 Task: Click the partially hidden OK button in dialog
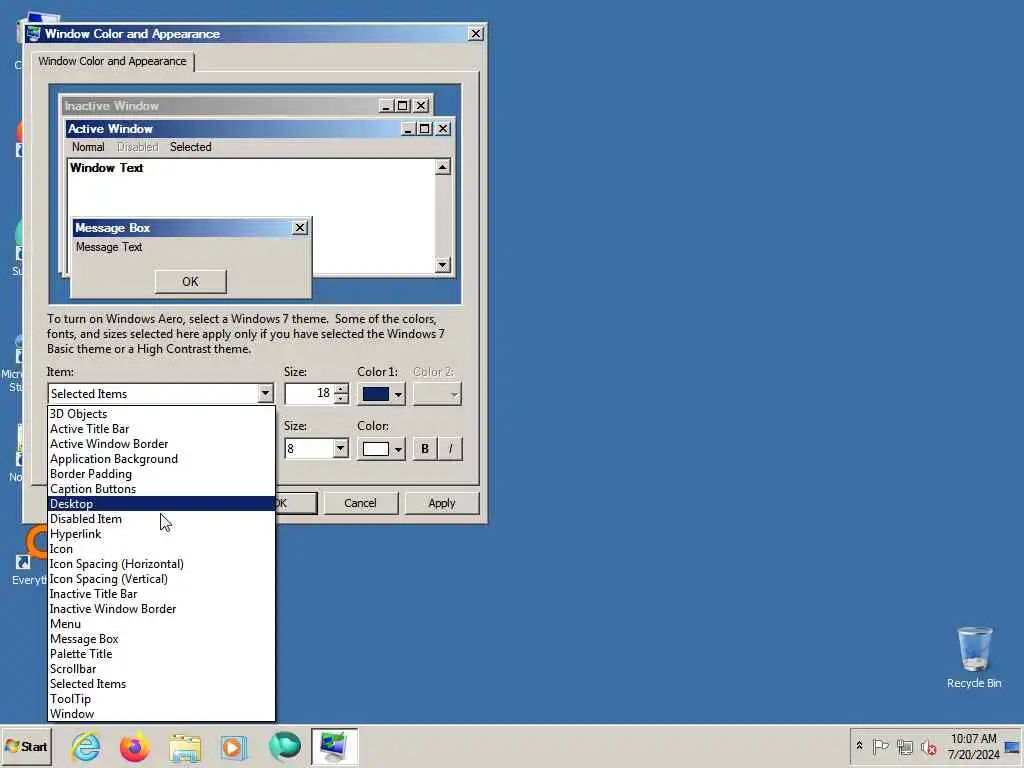point(296,504)
